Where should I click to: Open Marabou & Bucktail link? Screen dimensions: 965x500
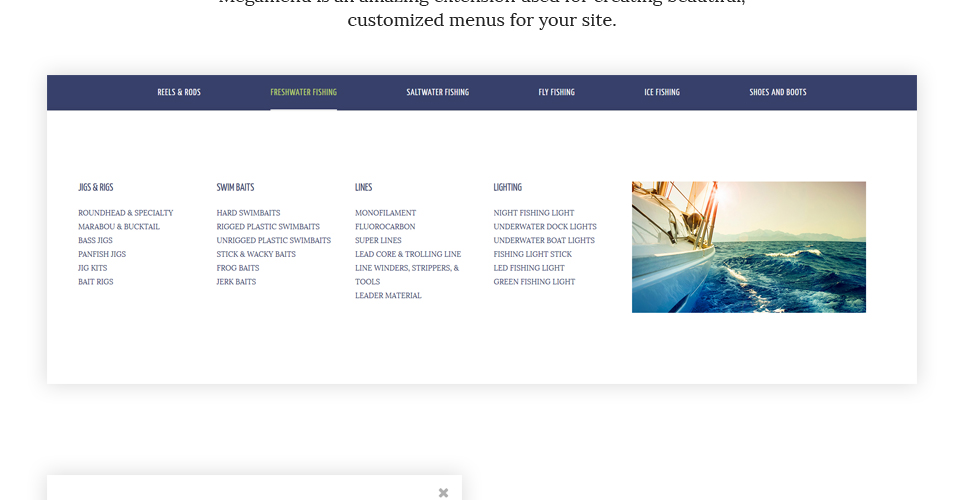click(119, 227)
